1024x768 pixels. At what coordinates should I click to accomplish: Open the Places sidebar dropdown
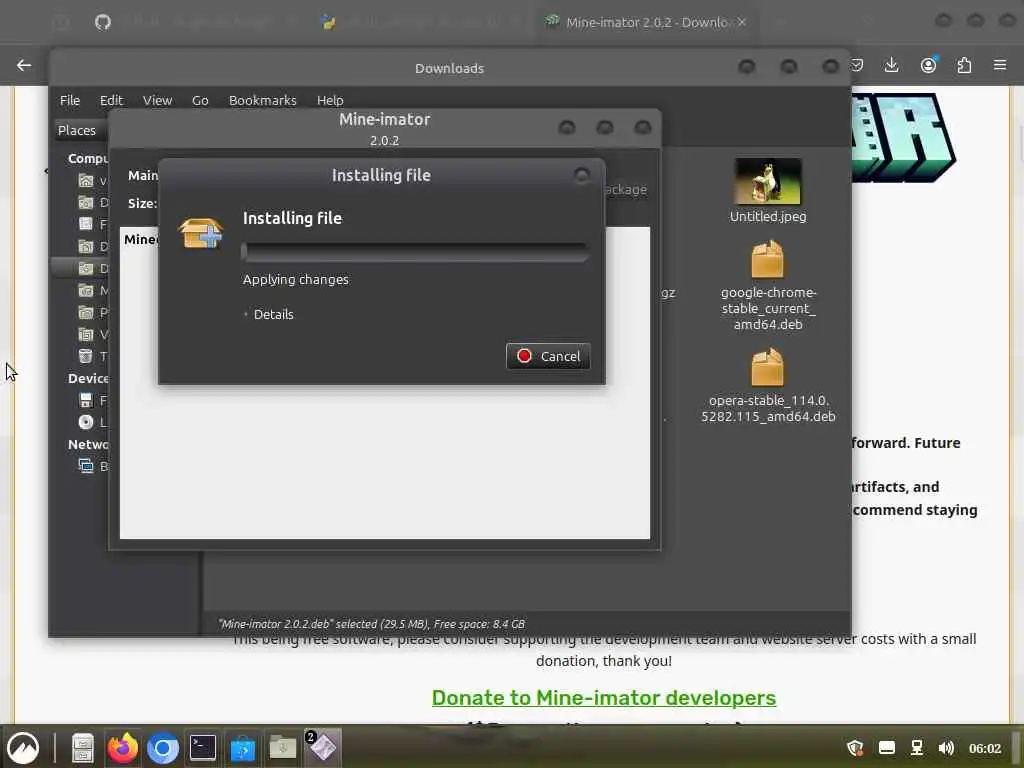78,130
